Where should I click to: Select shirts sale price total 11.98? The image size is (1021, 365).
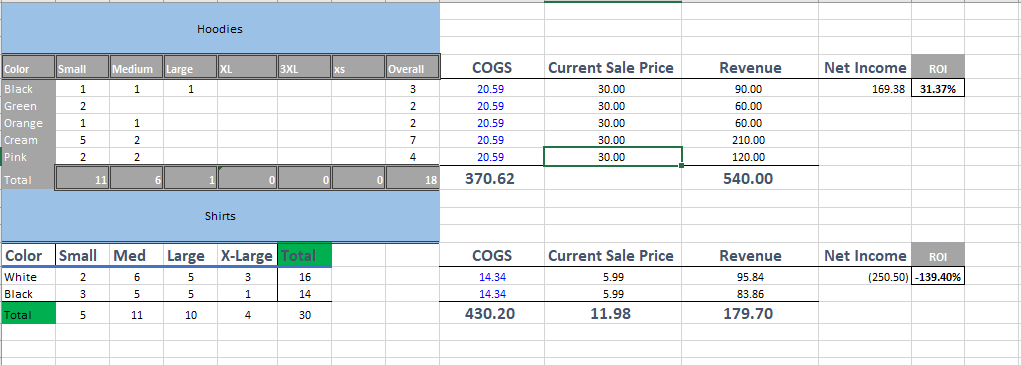613,314
